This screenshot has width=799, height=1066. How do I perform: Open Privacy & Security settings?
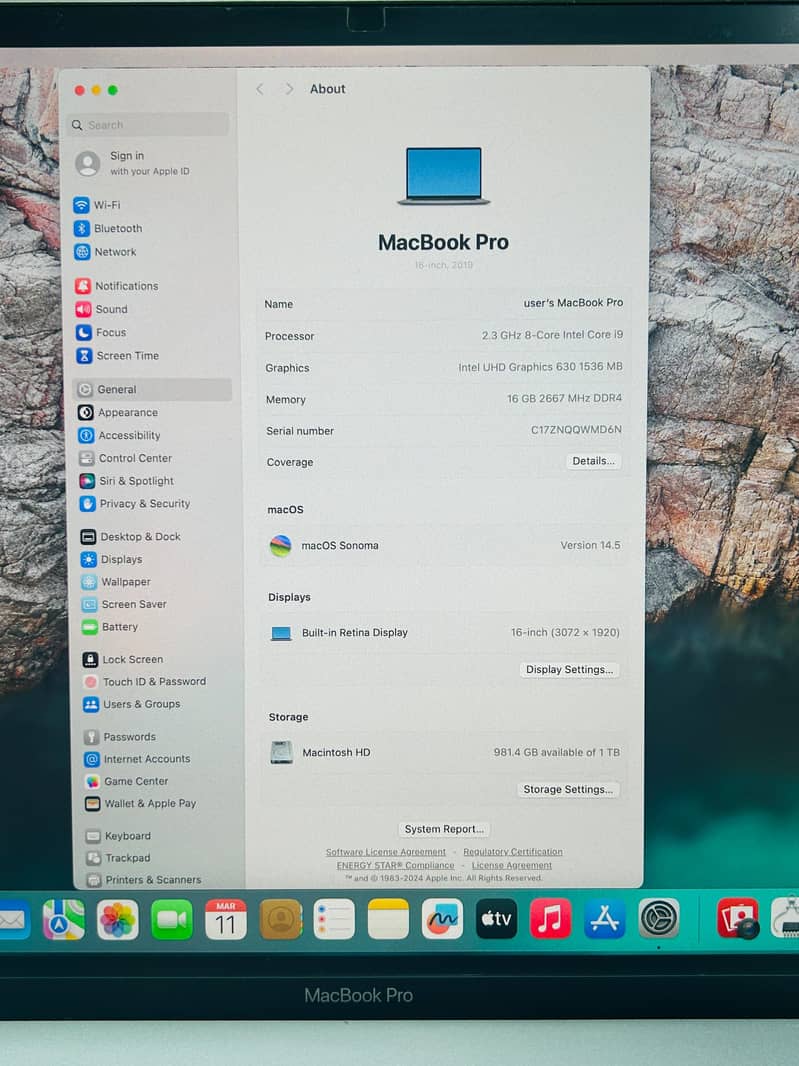tap(135, 504)
